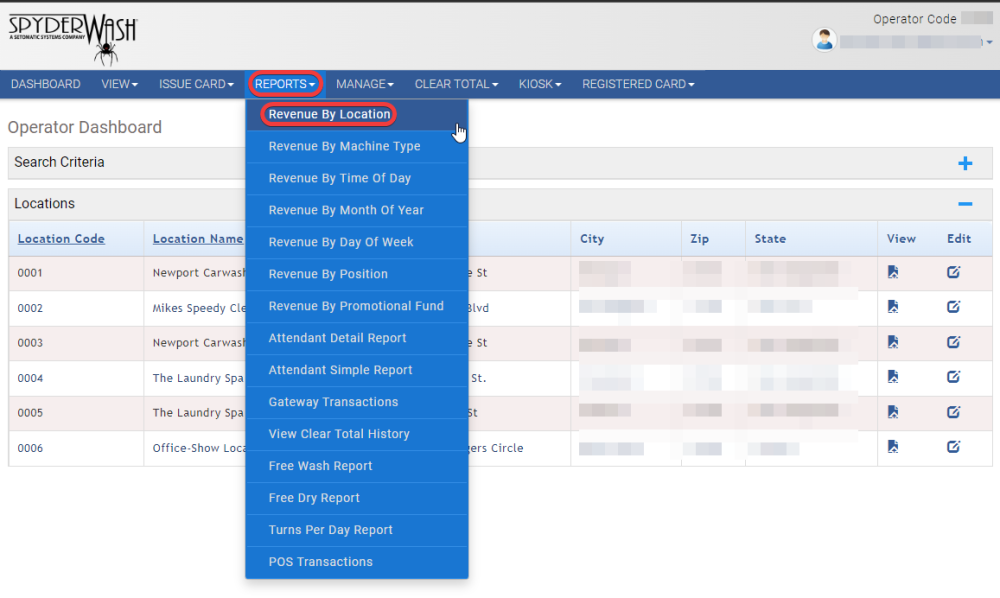Select Revenue By Location report
This screenshot has width=1000, height=598.
pos(357,115)
